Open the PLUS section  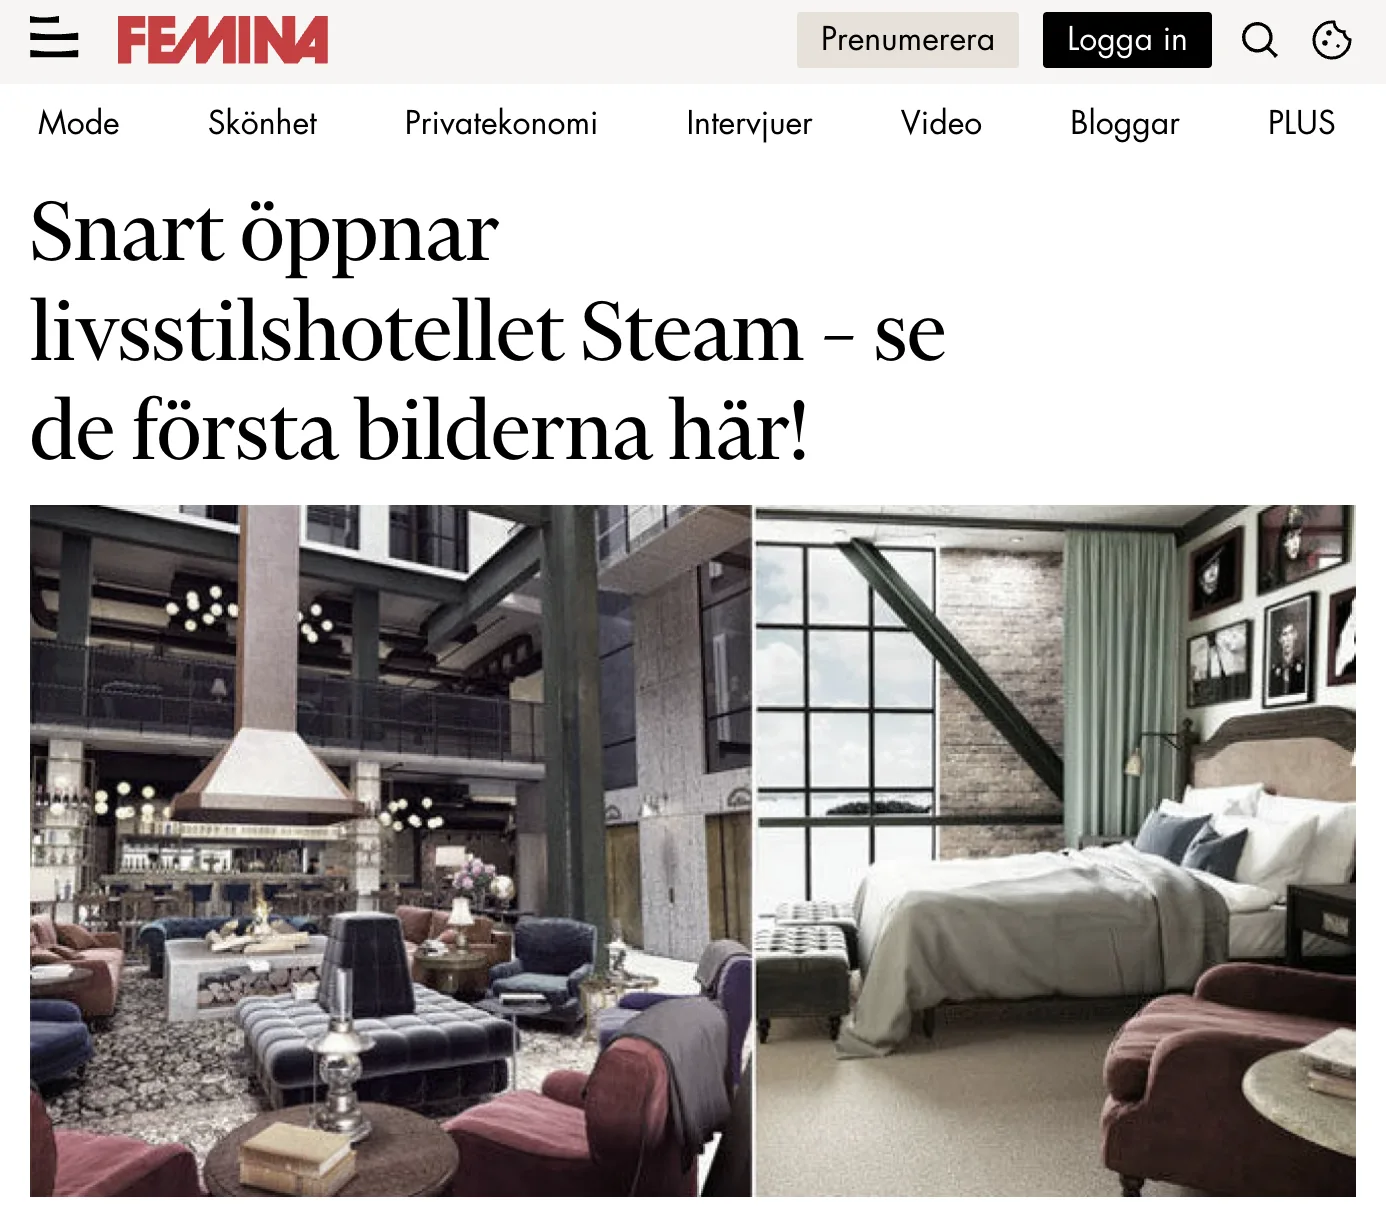tap(1301, 123)
